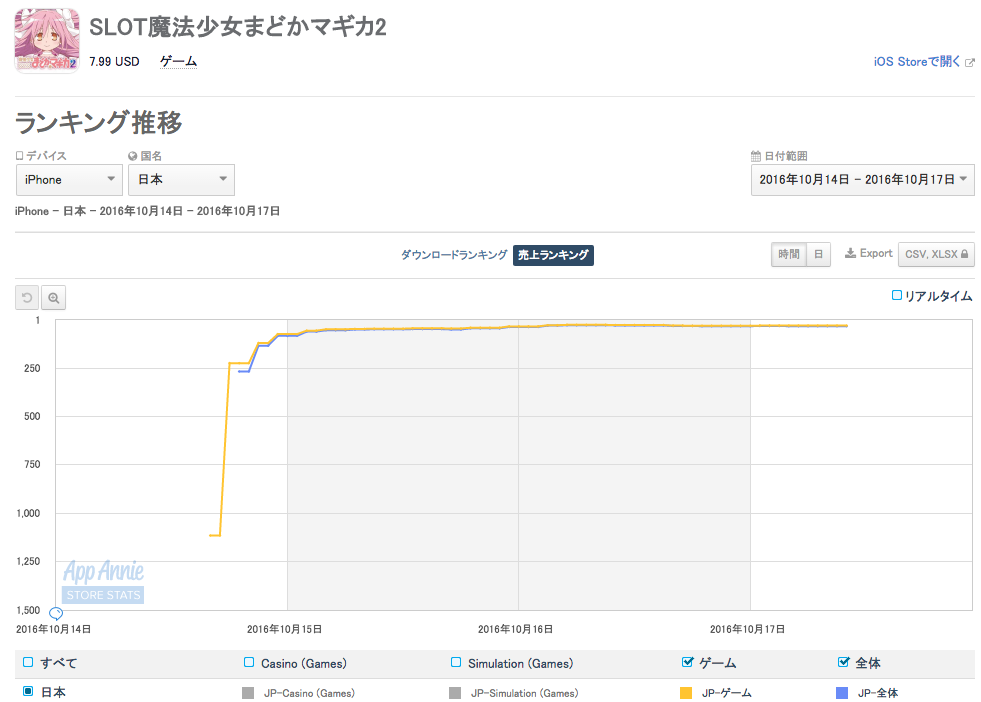
Task: Click the ランキング推移 heading
Action: click(98, 122)
